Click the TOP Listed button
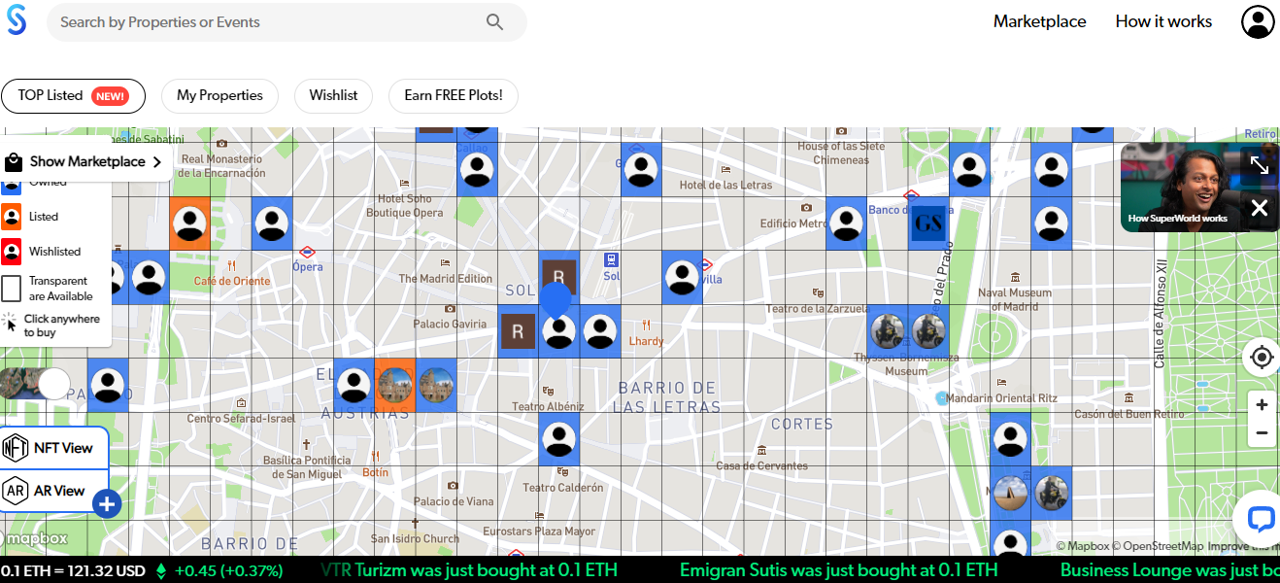Screen dimensions: 1280x583 click(x=73, y=96)
